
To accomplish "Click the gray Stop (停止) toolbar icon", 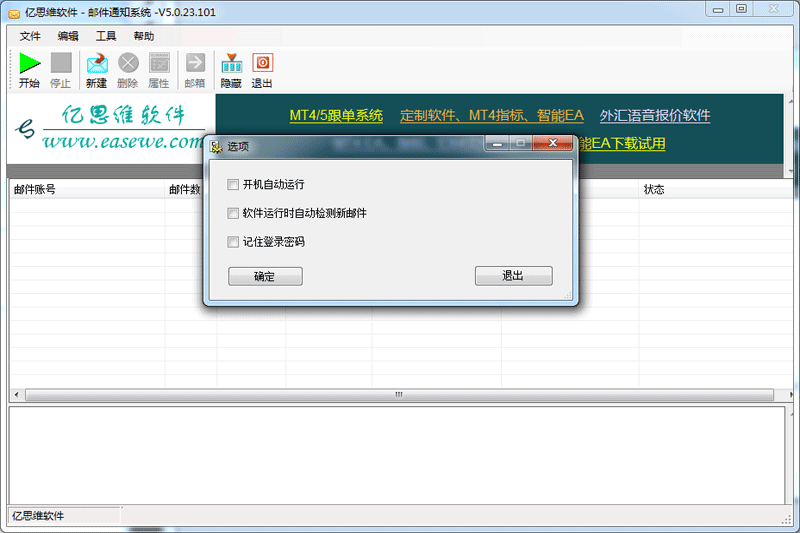I will 61,63.
